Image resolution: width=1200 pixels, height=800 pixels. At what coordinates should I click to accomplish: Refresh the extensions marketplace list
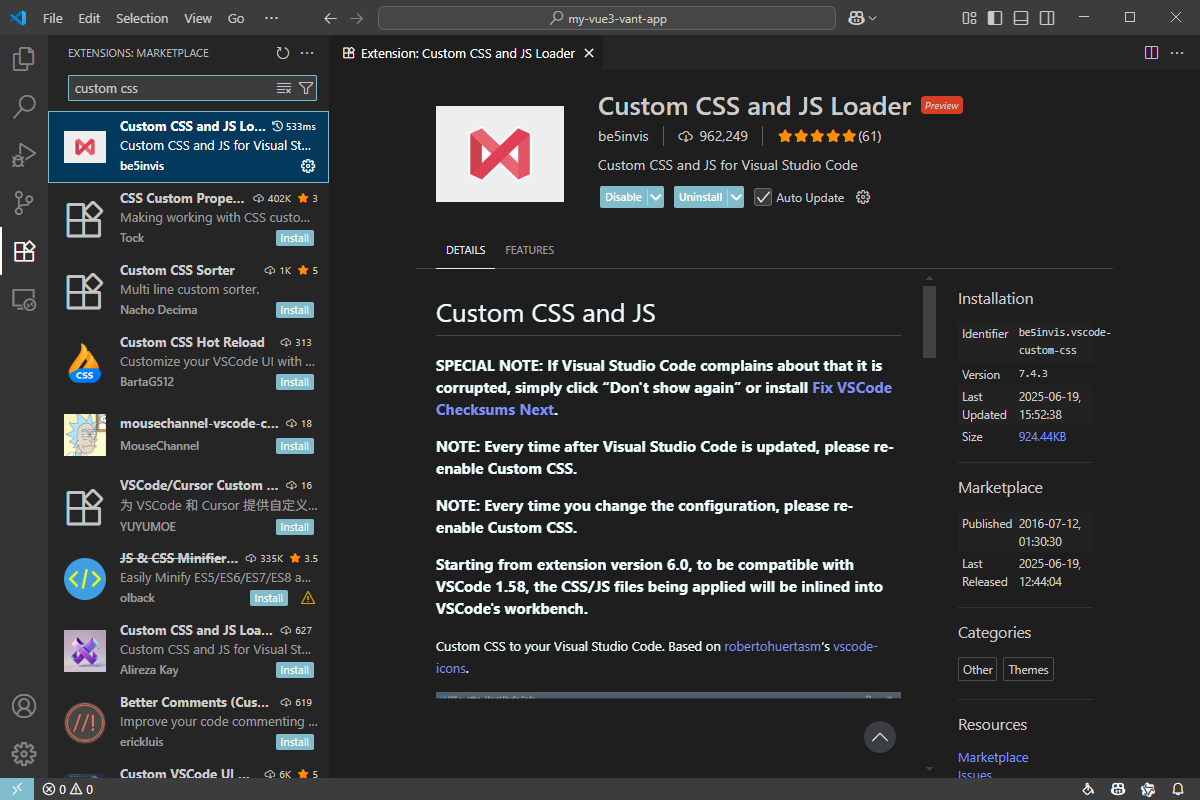point(283,53)
